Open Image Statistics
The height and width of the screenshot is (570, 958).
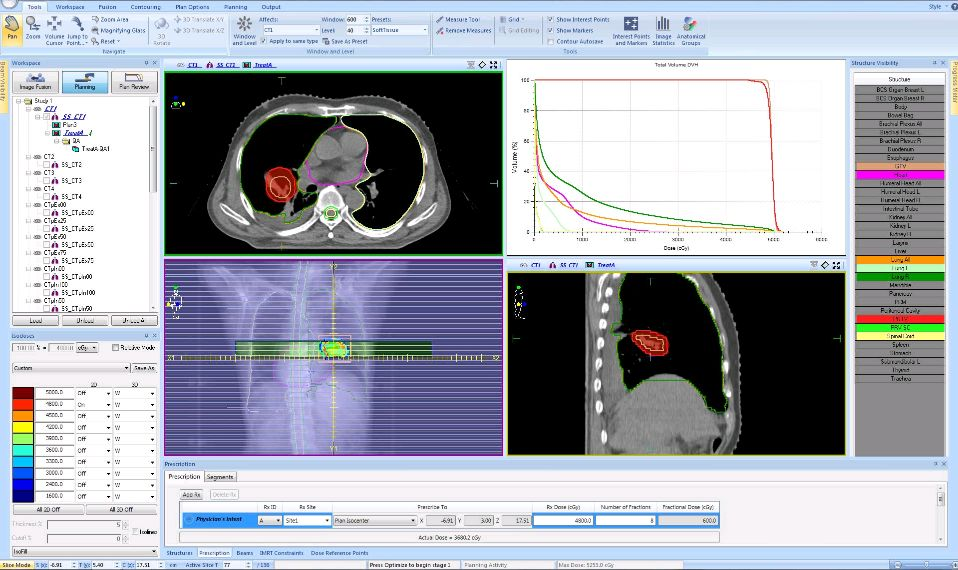[663, 30]
